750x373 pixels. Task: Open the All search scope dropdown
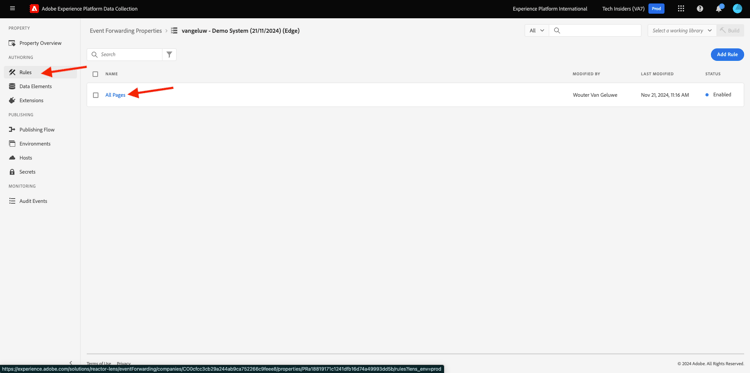(x=537, y=31)
